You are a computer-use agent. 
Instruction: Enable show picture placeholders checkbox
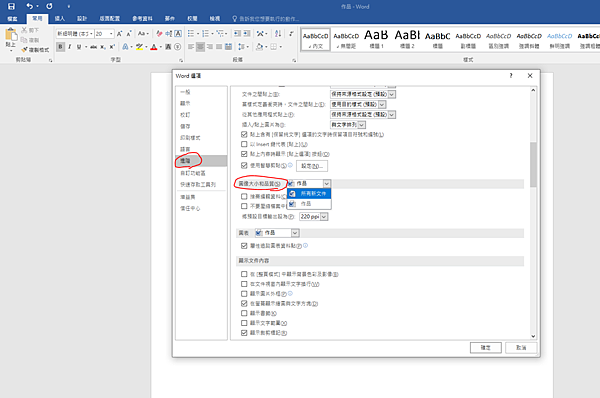[244, 294]
